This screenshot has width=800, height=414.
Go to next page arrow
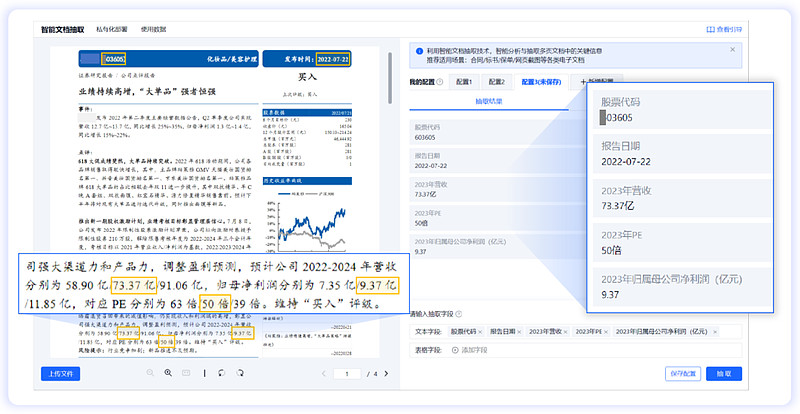(x=386, y=374)
